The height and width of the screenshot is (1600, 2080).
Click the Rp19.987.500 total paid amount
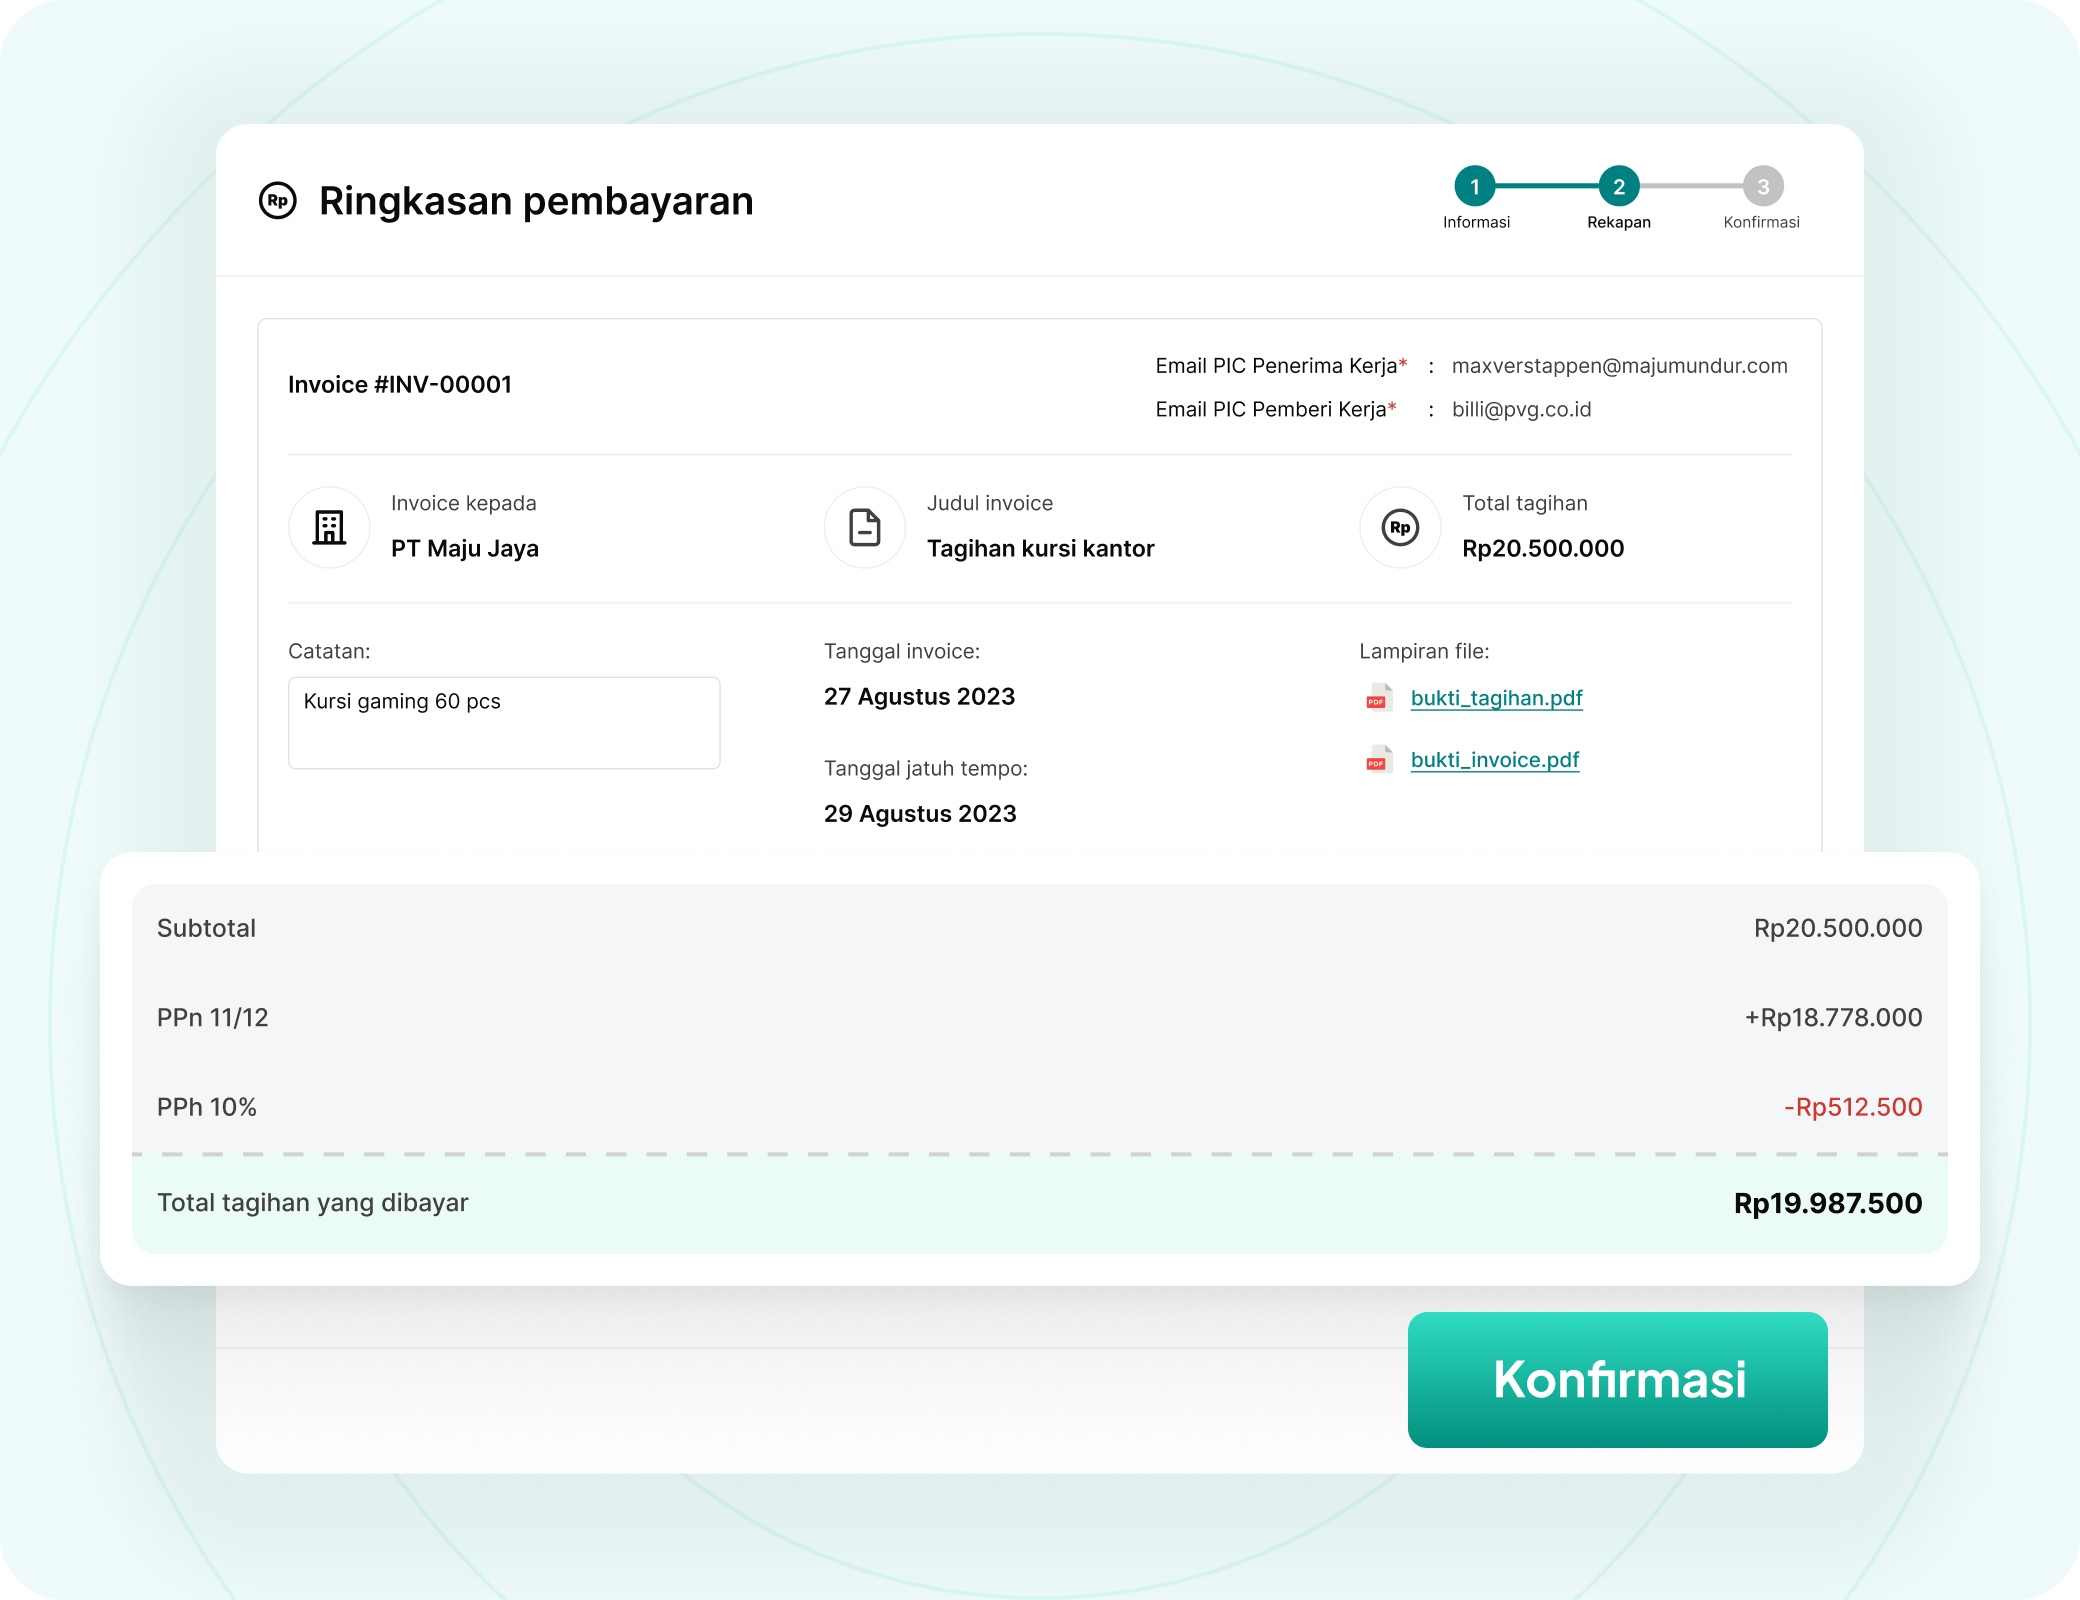pyautogui.click(x=1827, y=1203)
